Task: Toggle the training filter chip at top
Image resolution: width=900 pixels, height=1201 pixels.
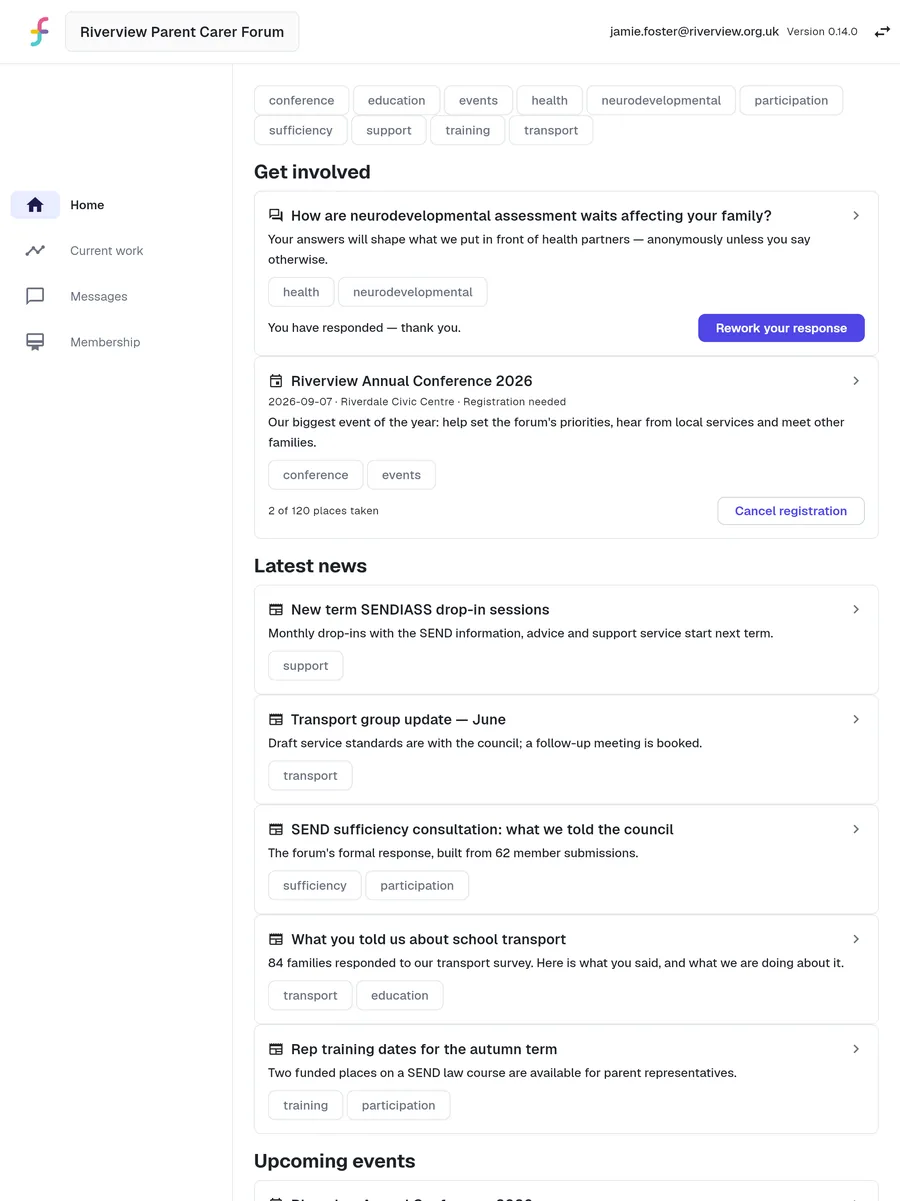Action: (468, 130)
